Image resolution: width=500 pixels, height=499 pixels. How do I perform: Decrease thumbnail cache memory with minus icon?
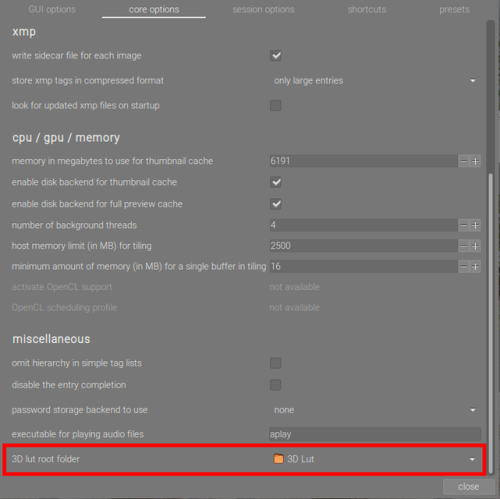click(x=464, y=161)
